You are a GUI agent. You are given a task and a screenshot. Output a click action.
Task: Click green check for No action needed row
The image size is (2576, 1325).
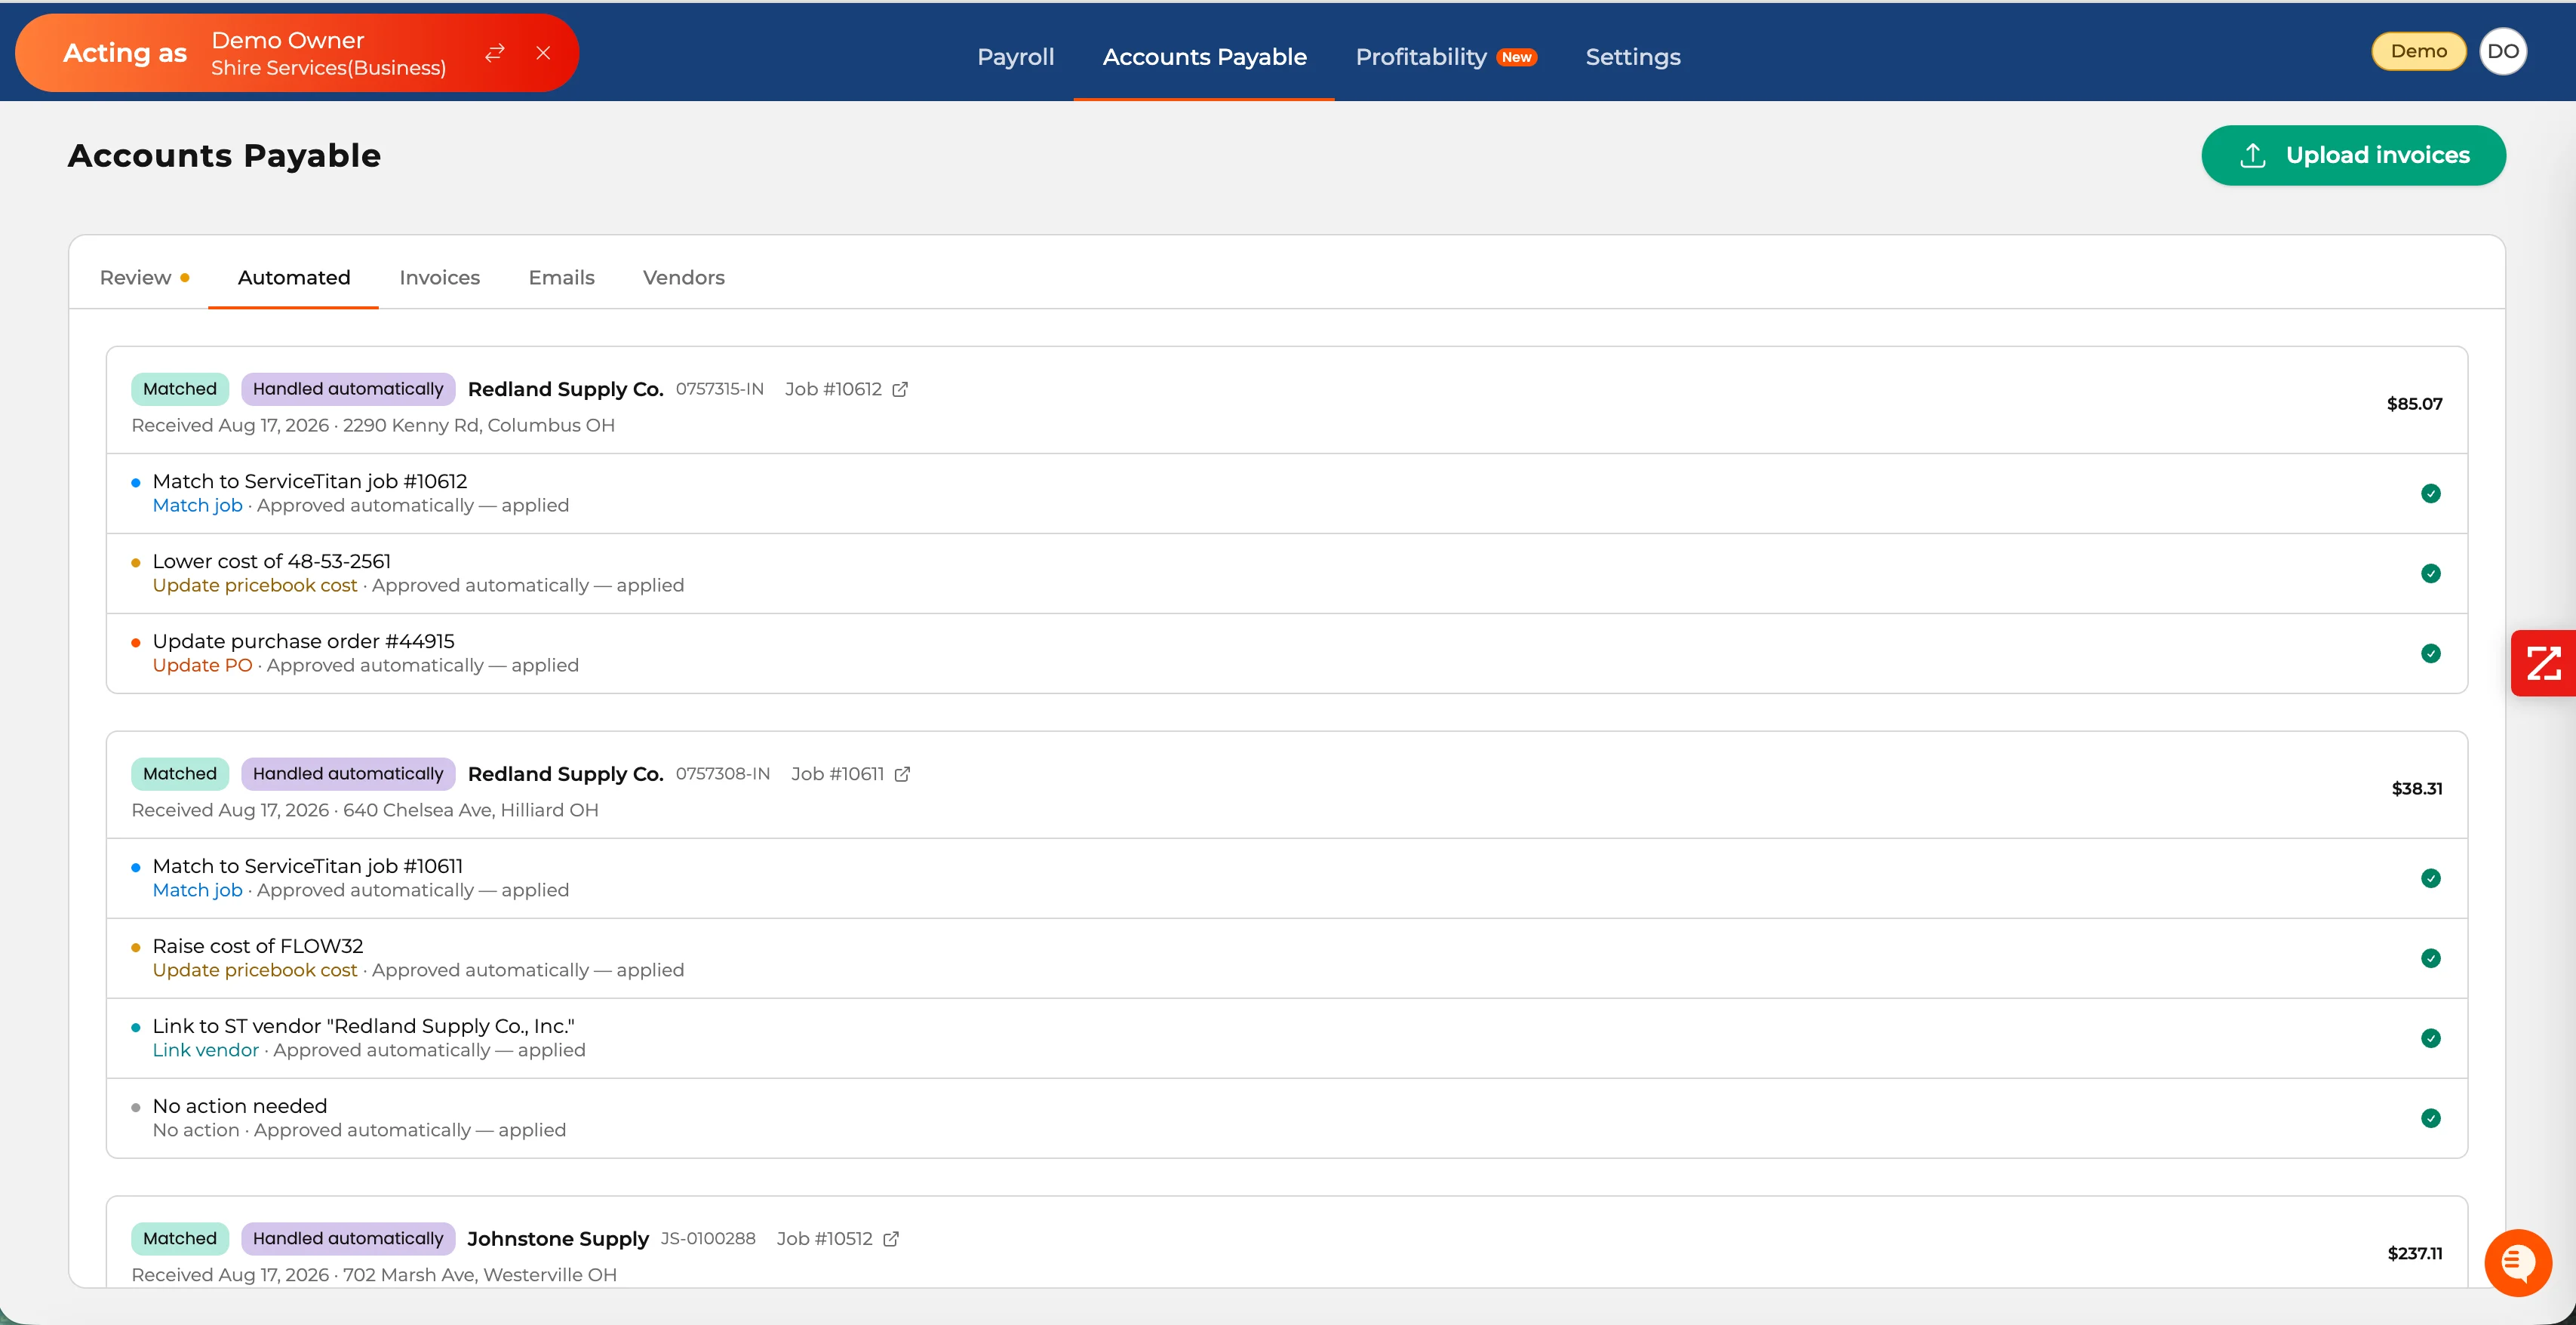[2431, 1118]
